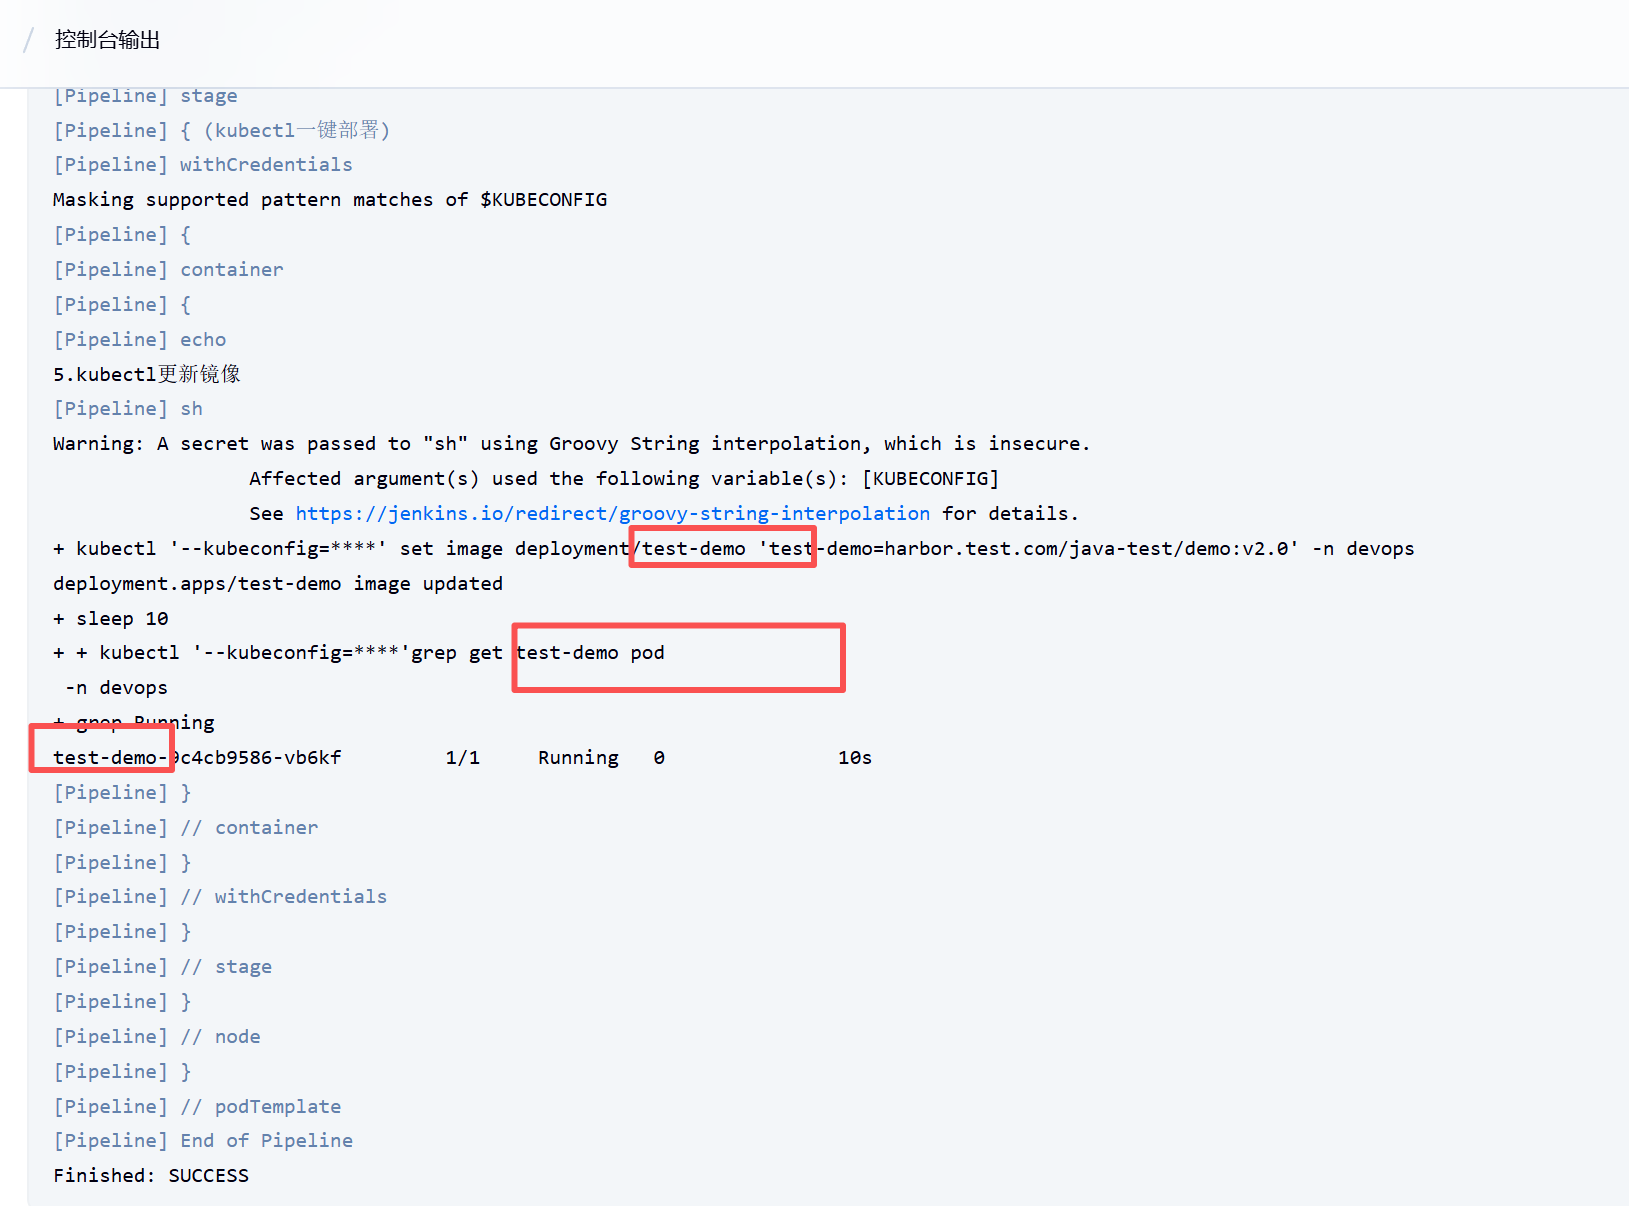Click the '[Pipeline] // container' closing line
Image resolution: width=1629 pixels, height=1206 pixels.
pyautogui.click(x=186, y=828)
